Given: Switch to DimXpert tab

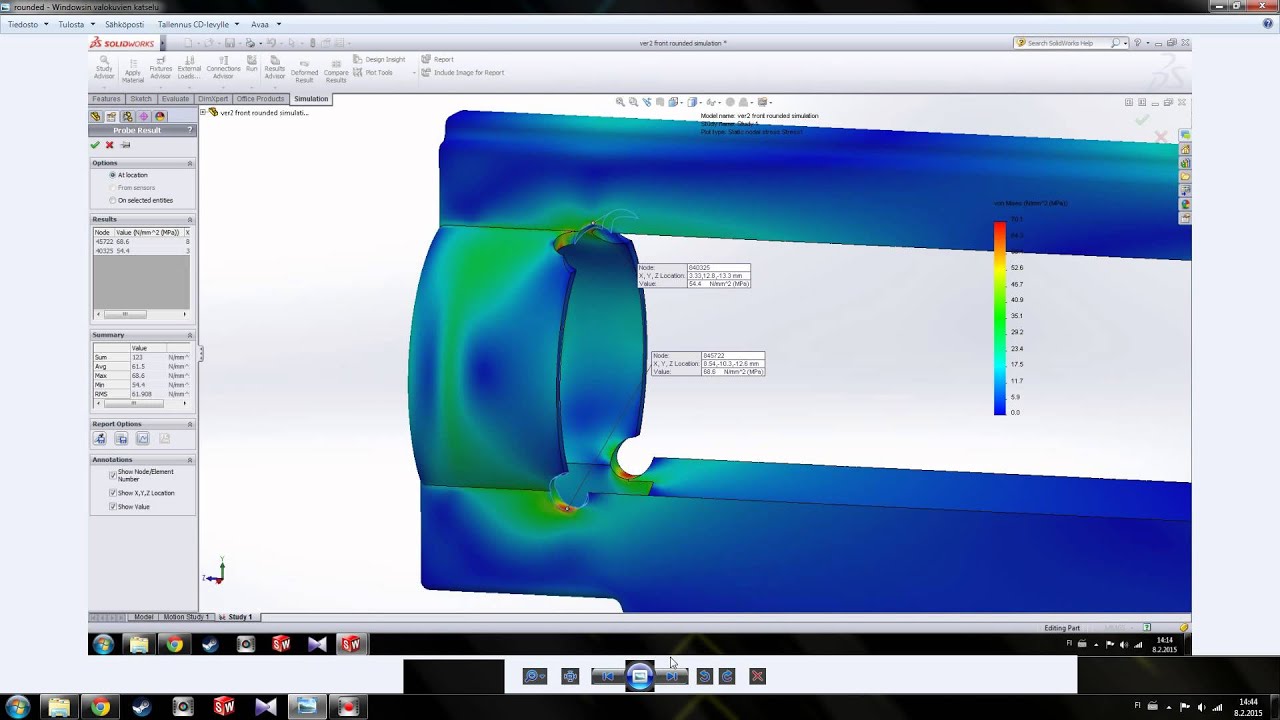Looking at the screenshot, I should (x=213, y=99).
